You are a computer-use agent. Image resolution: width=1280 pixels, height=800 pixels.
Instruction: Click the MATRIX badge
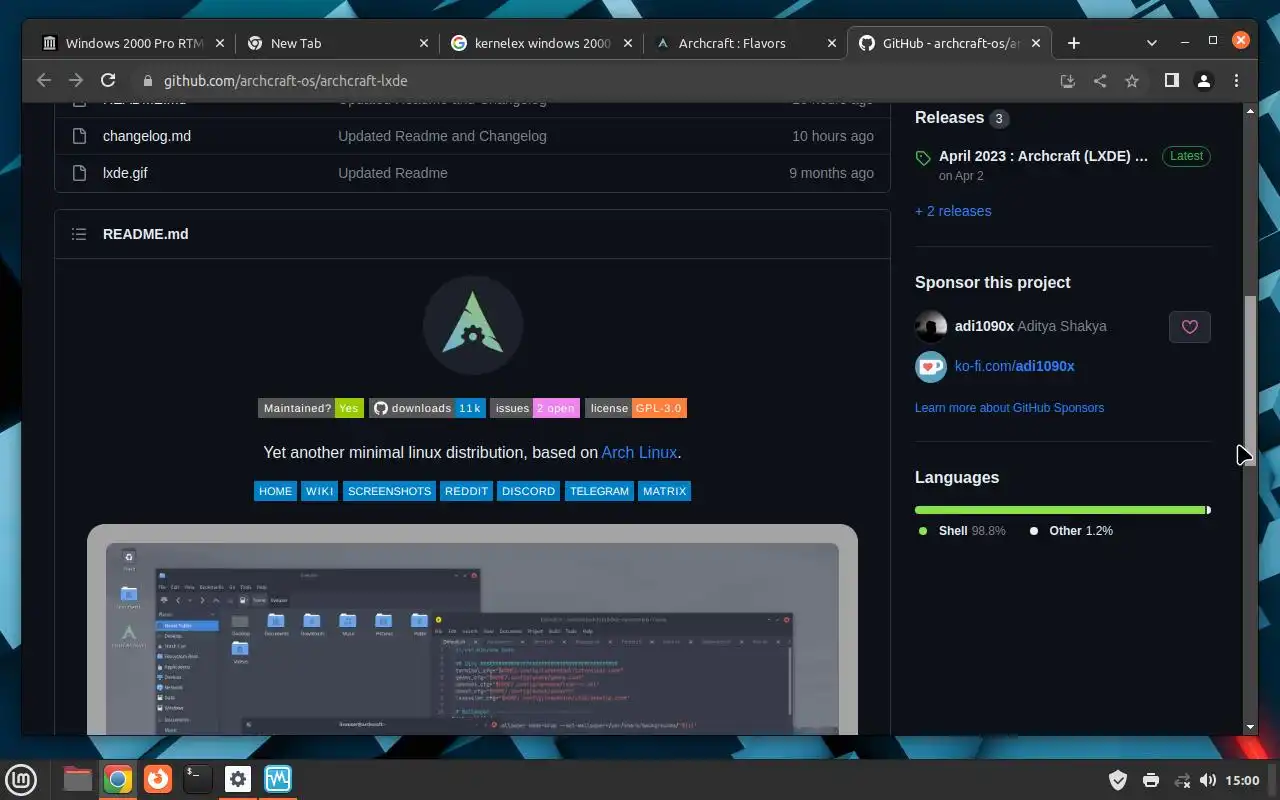pos(665,491)
